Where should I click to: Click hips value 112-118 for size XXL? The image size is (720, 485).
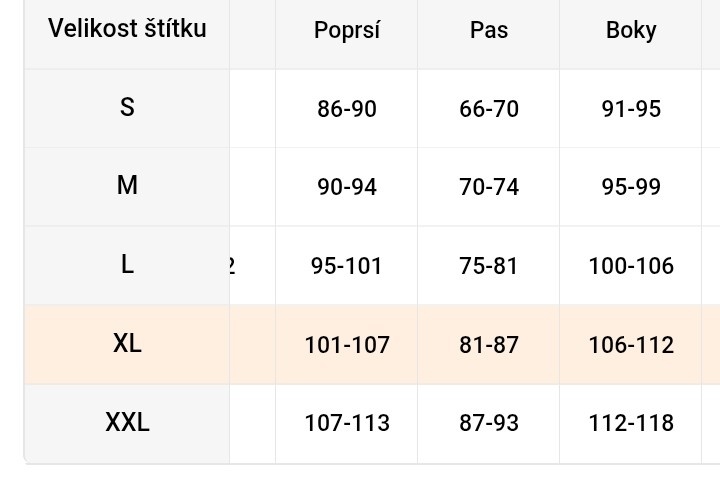pos(631,423)
